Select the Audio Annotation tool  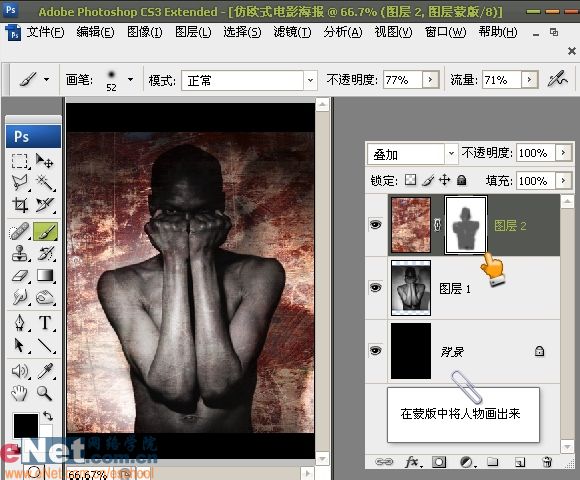click(20, 371)
